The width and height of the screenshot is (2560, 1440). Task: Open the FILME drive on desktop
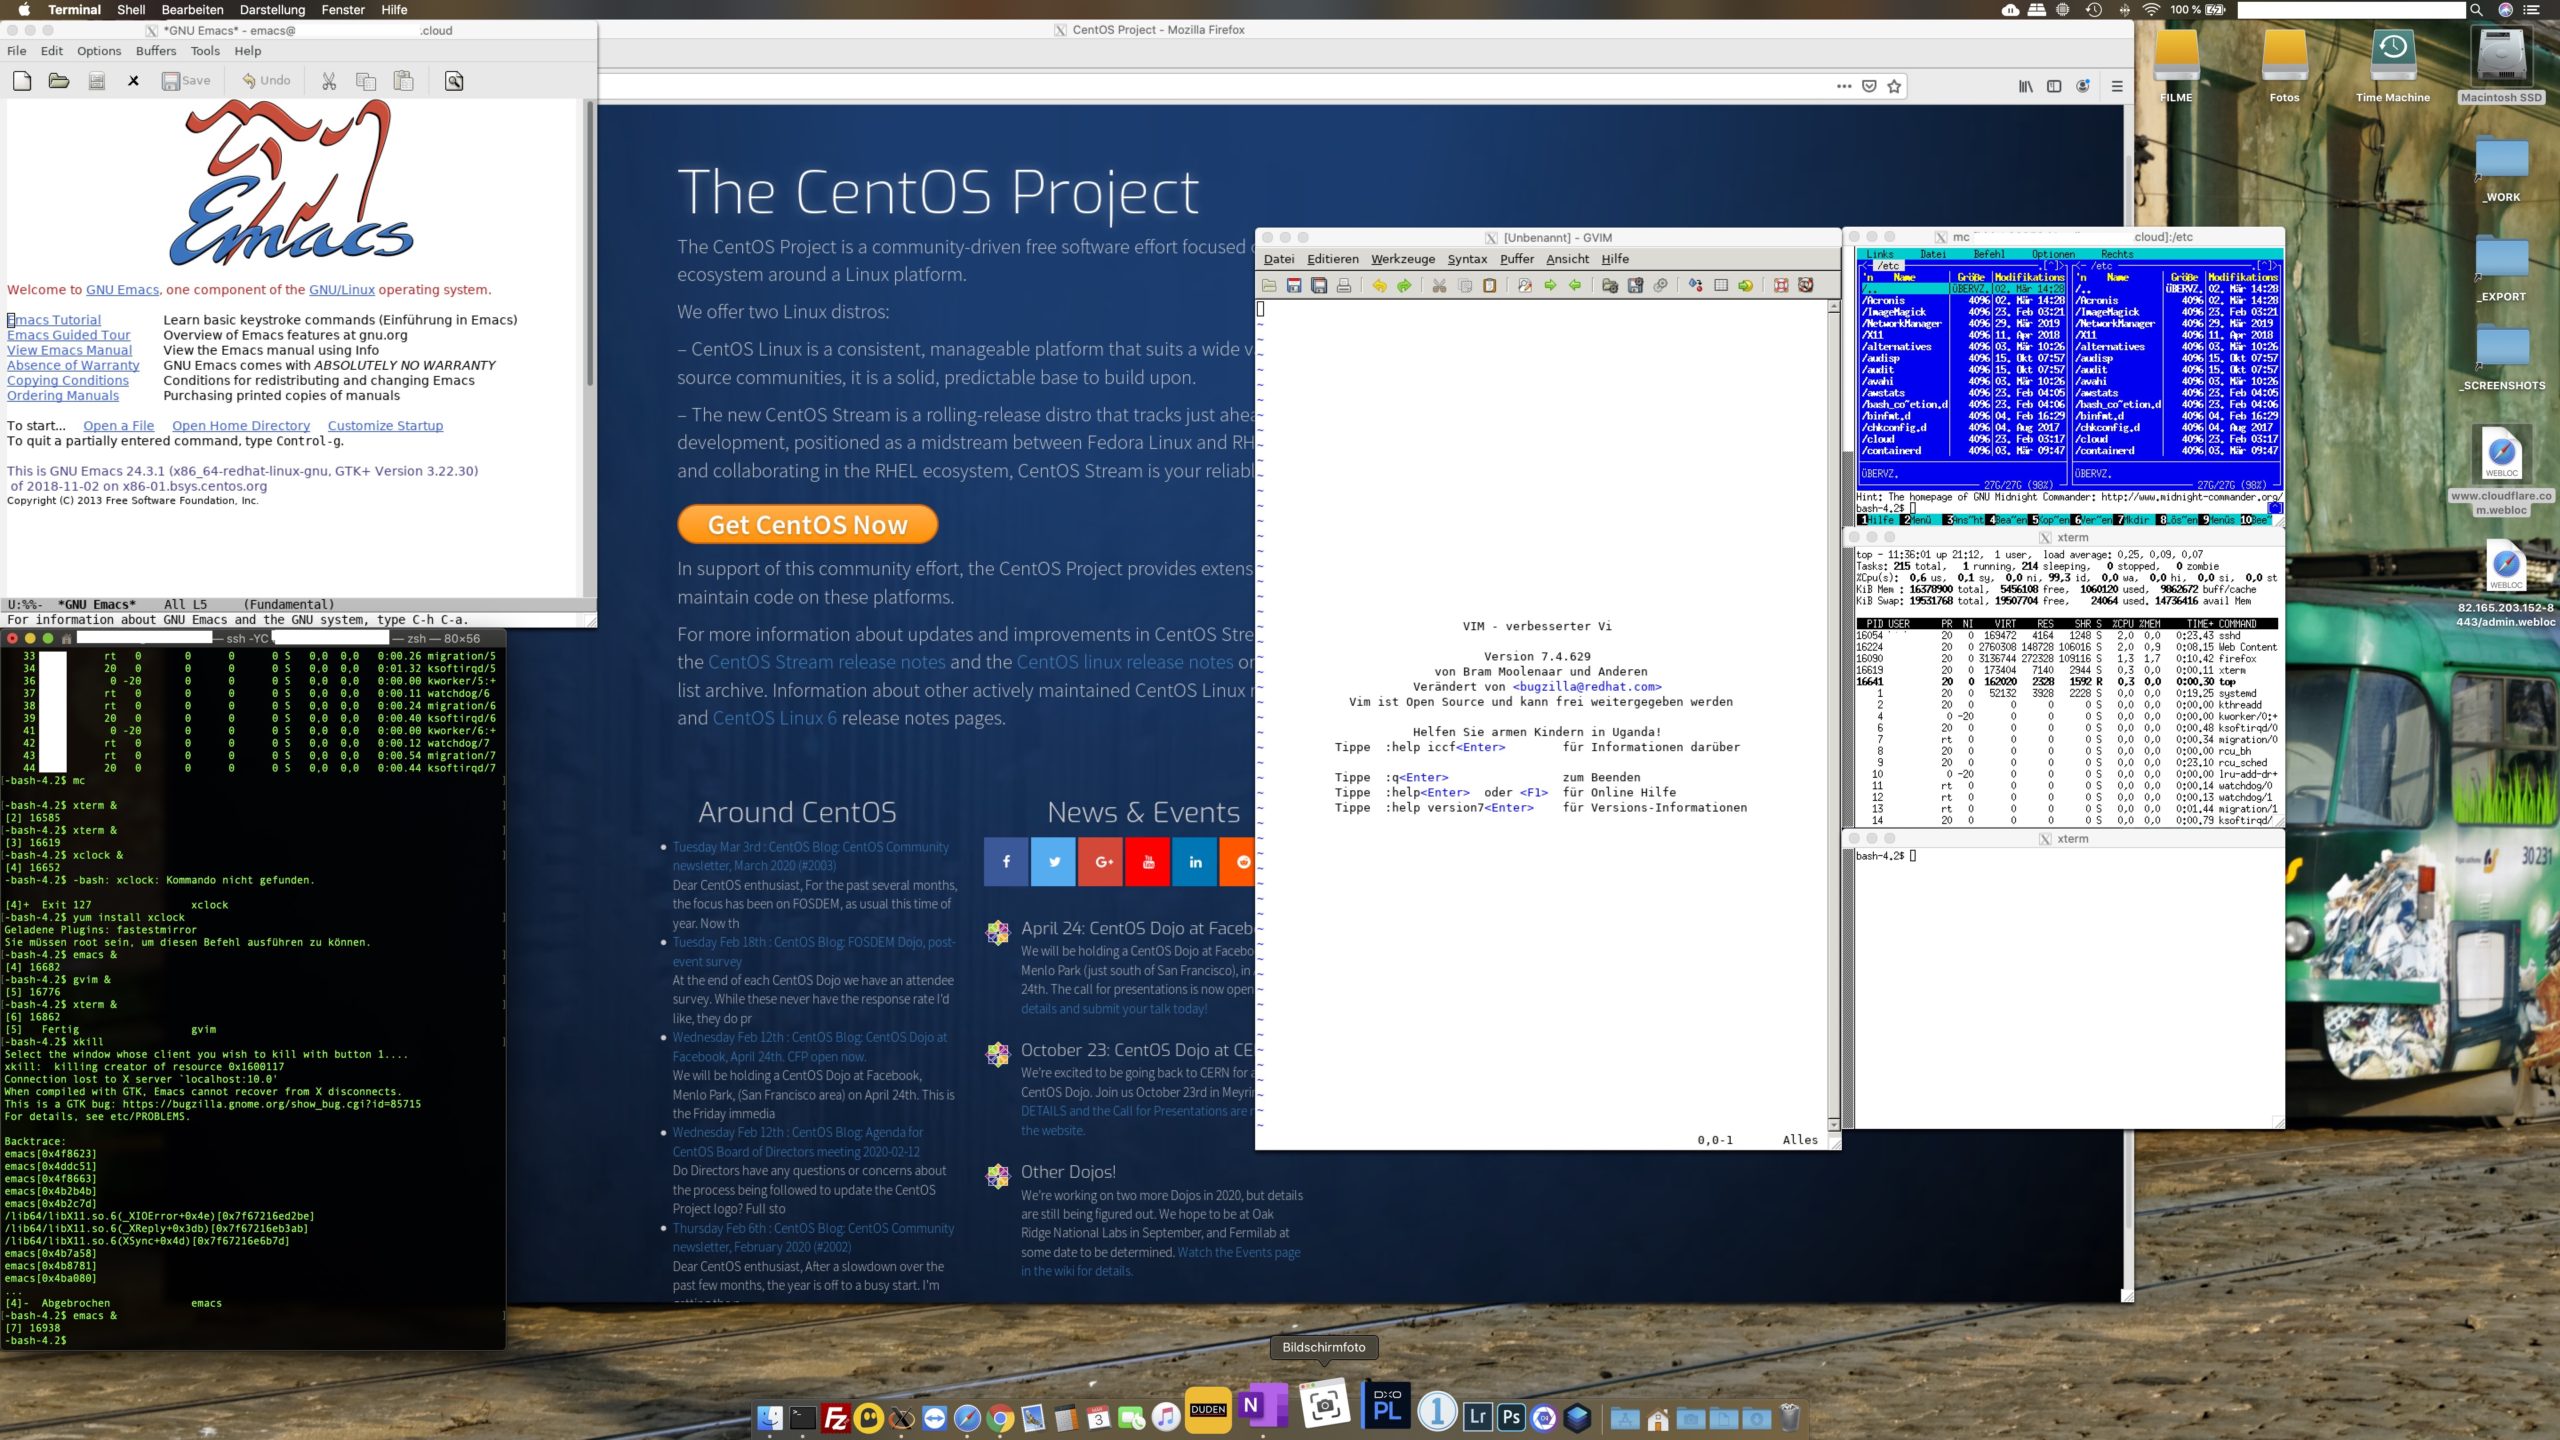click(2176, 65)
